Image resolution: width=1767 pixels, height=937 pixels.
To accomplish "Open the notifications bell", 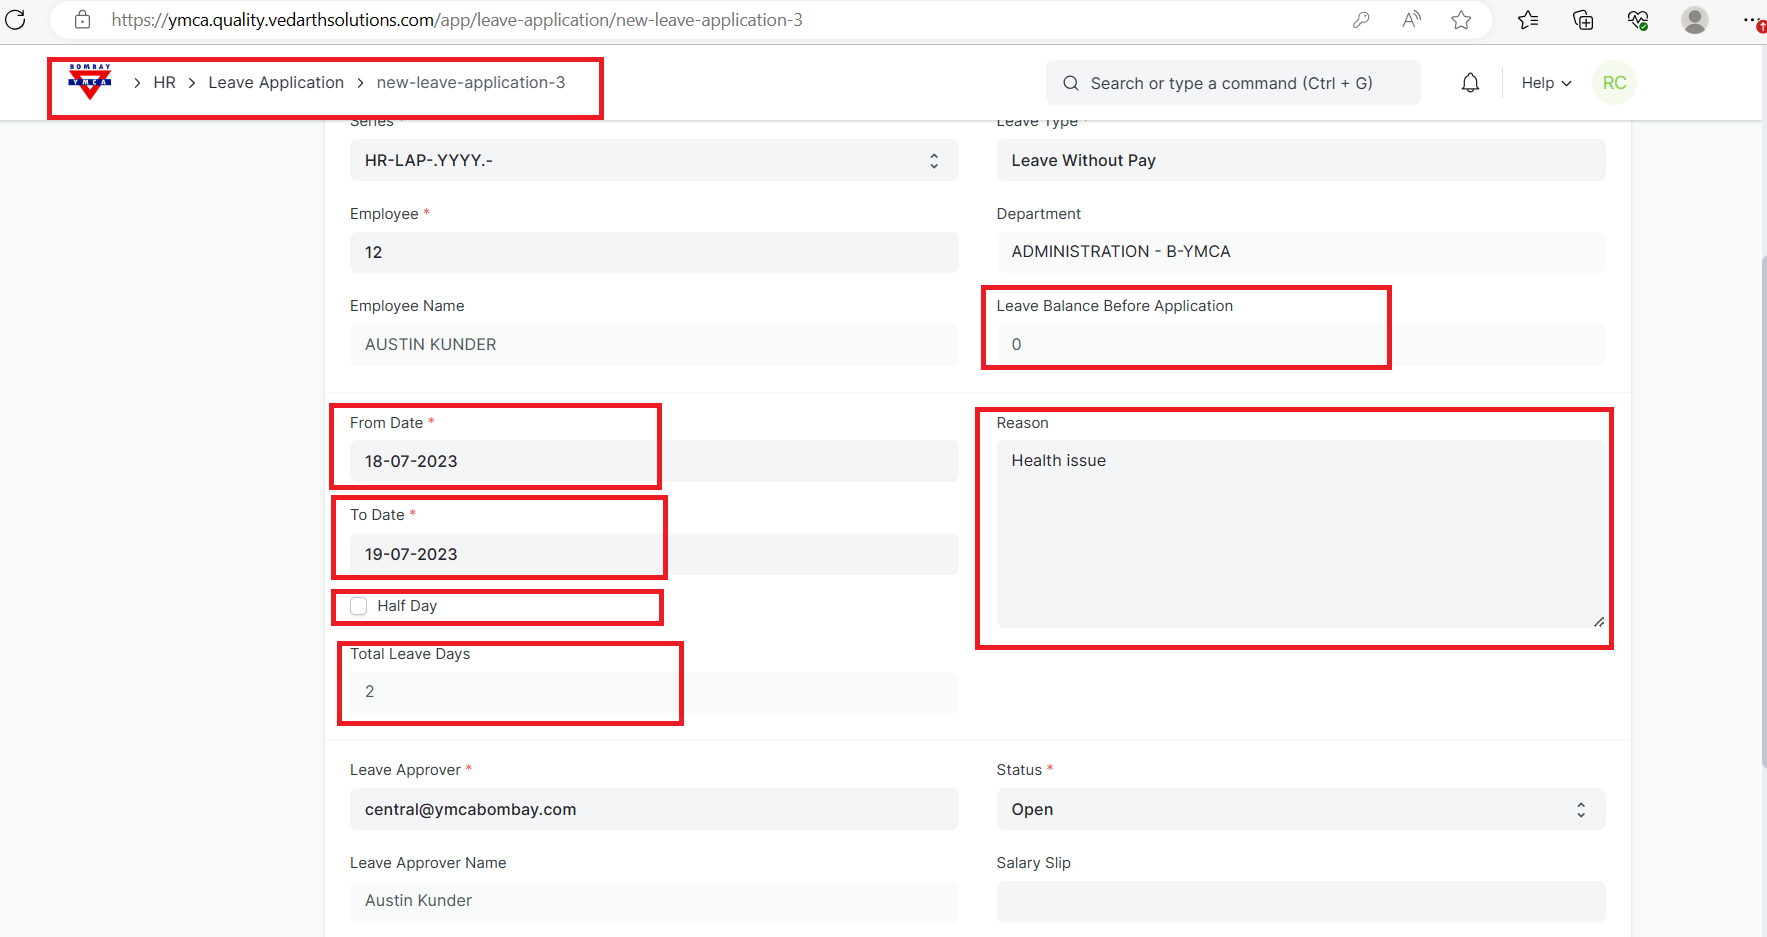I will 1470,83.
